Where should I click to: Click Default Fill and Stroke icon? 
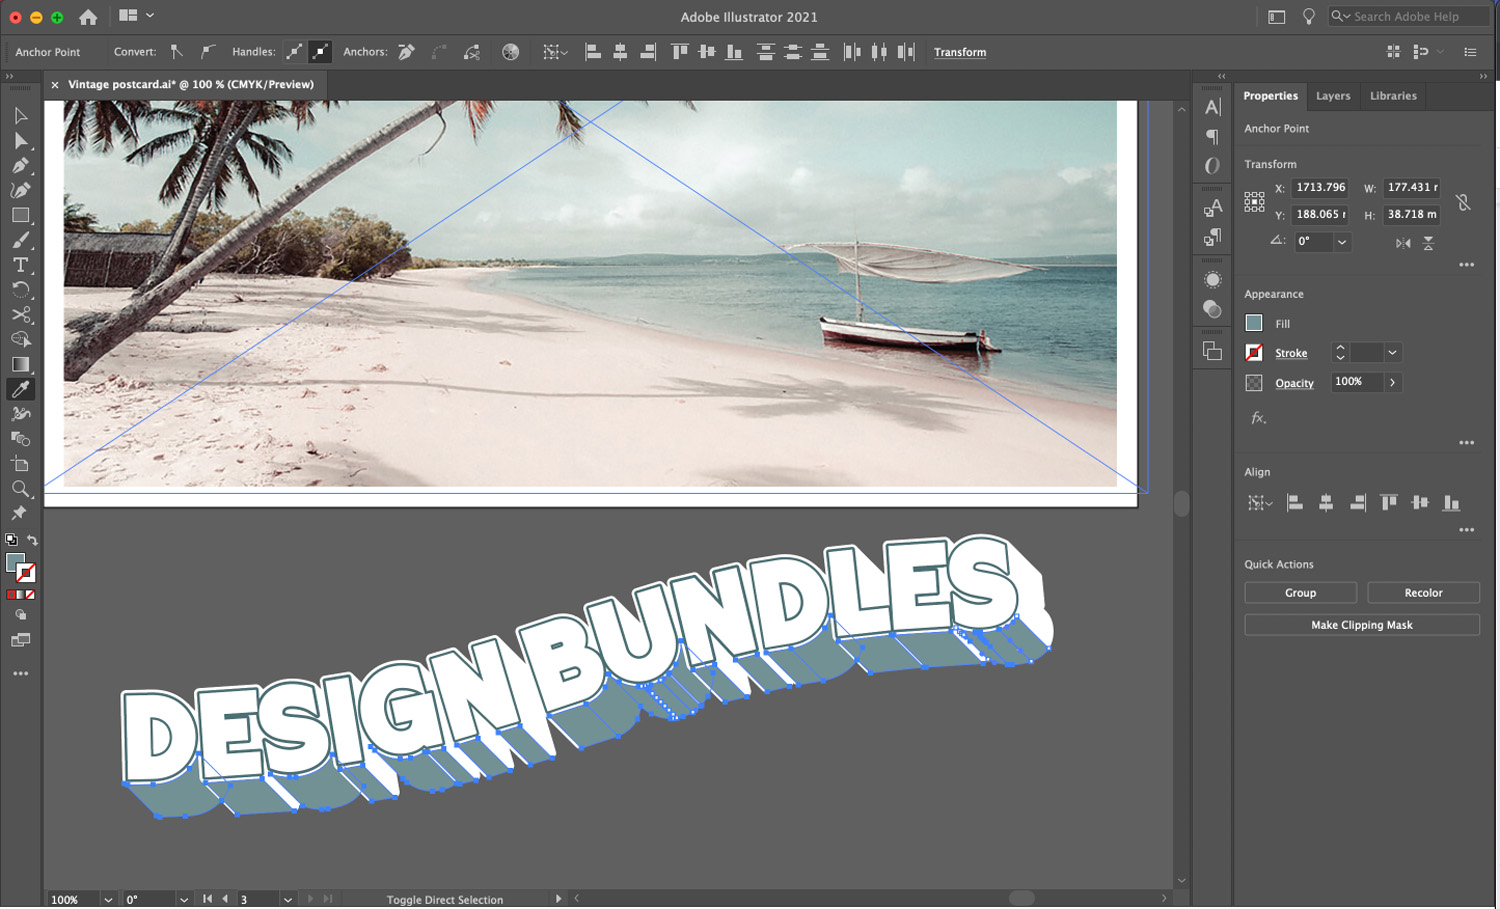coord(11,539)
